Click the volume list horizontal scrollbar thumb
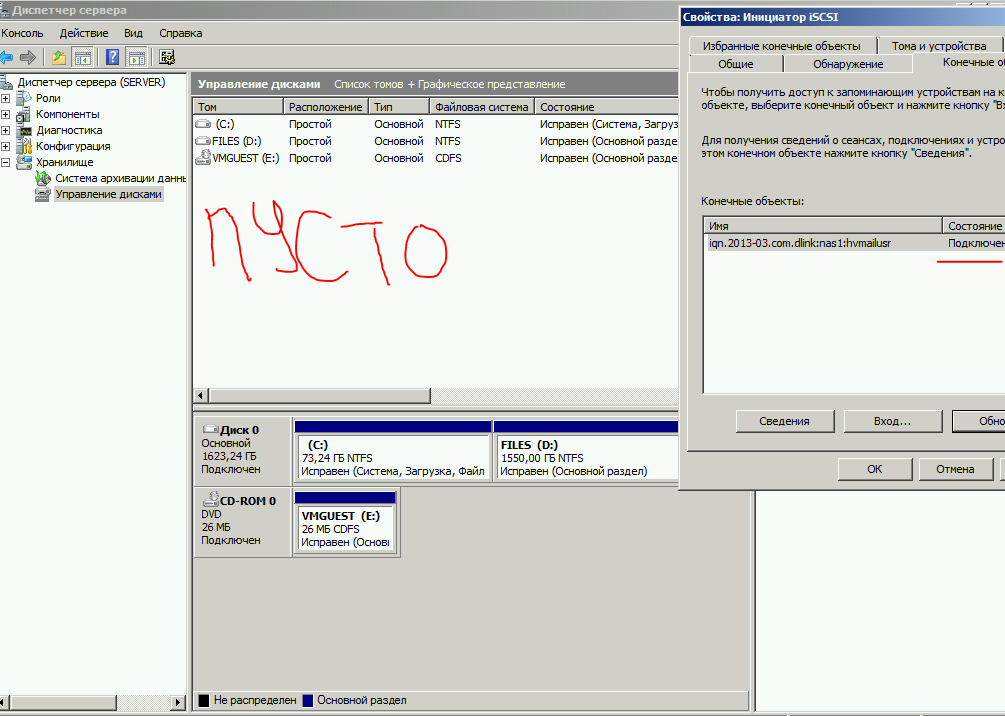 (320, 395)
